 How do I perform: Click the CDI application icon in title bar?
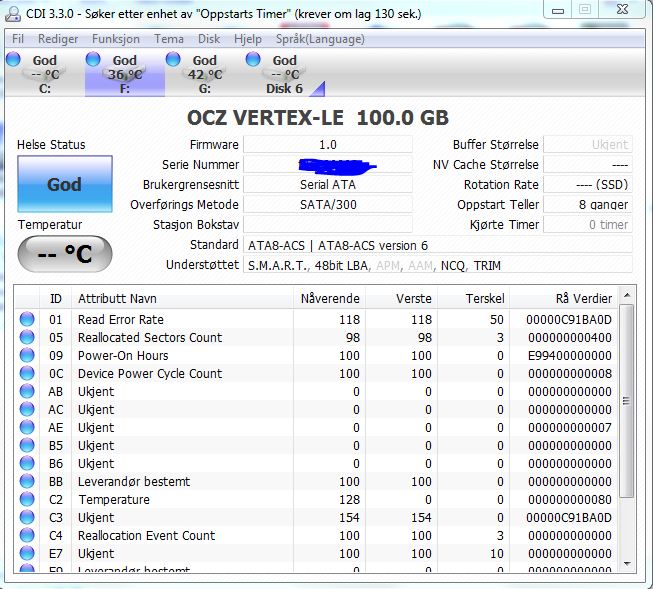(x=13, y=14)
